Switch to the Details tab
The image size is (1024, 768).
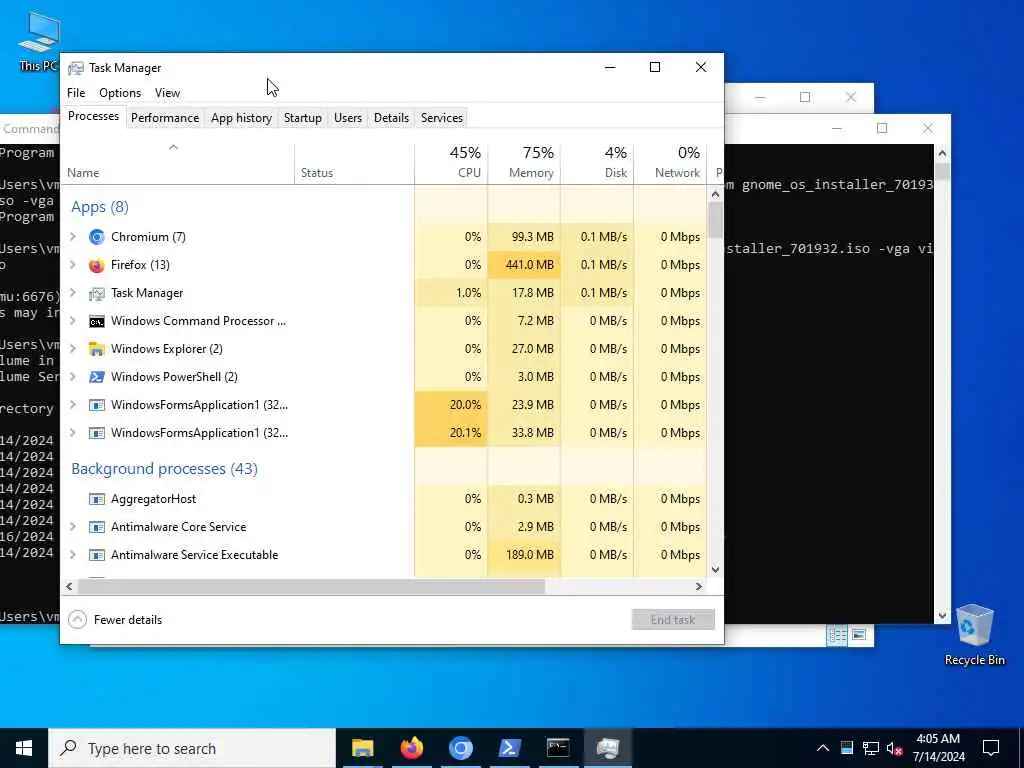pyautogui.click(x=391, y=118)
